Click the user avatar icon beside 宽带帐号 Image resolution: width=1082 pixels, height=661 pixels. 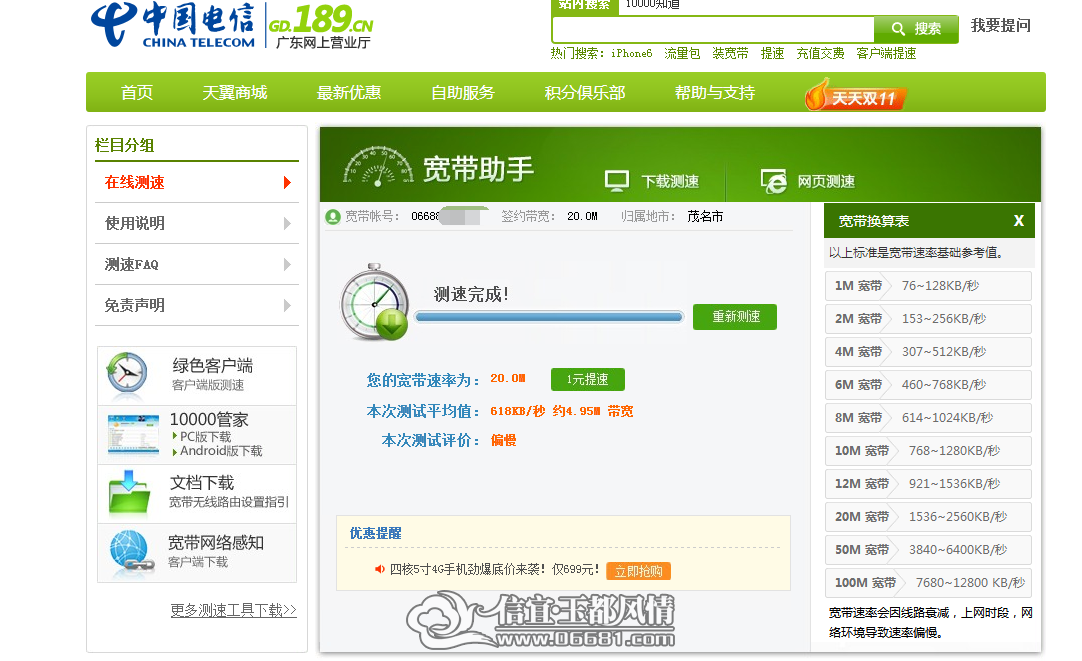point(333,217)
